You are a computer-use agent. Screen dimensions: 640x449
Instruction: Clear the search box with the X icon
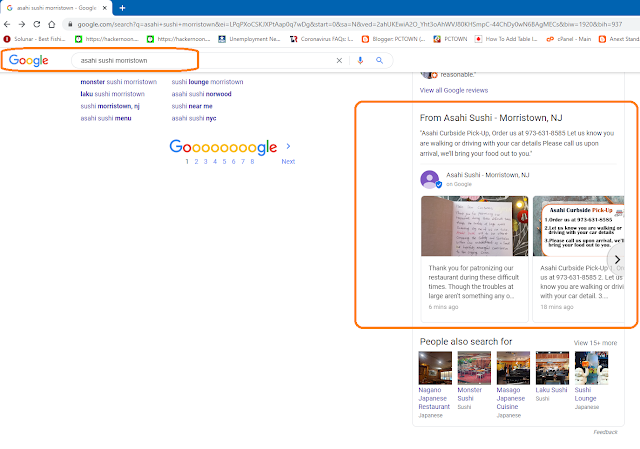tap(339, 60)
